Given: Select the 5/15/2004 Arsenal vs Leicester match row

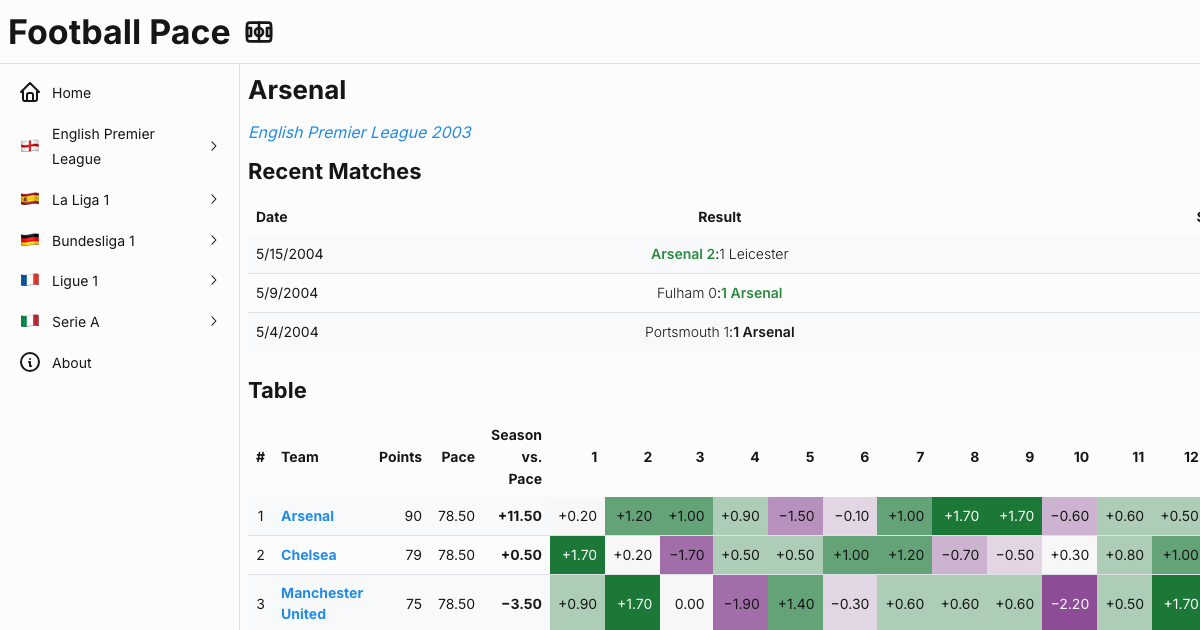Looking at the screenshot, I should pos(719,254).
